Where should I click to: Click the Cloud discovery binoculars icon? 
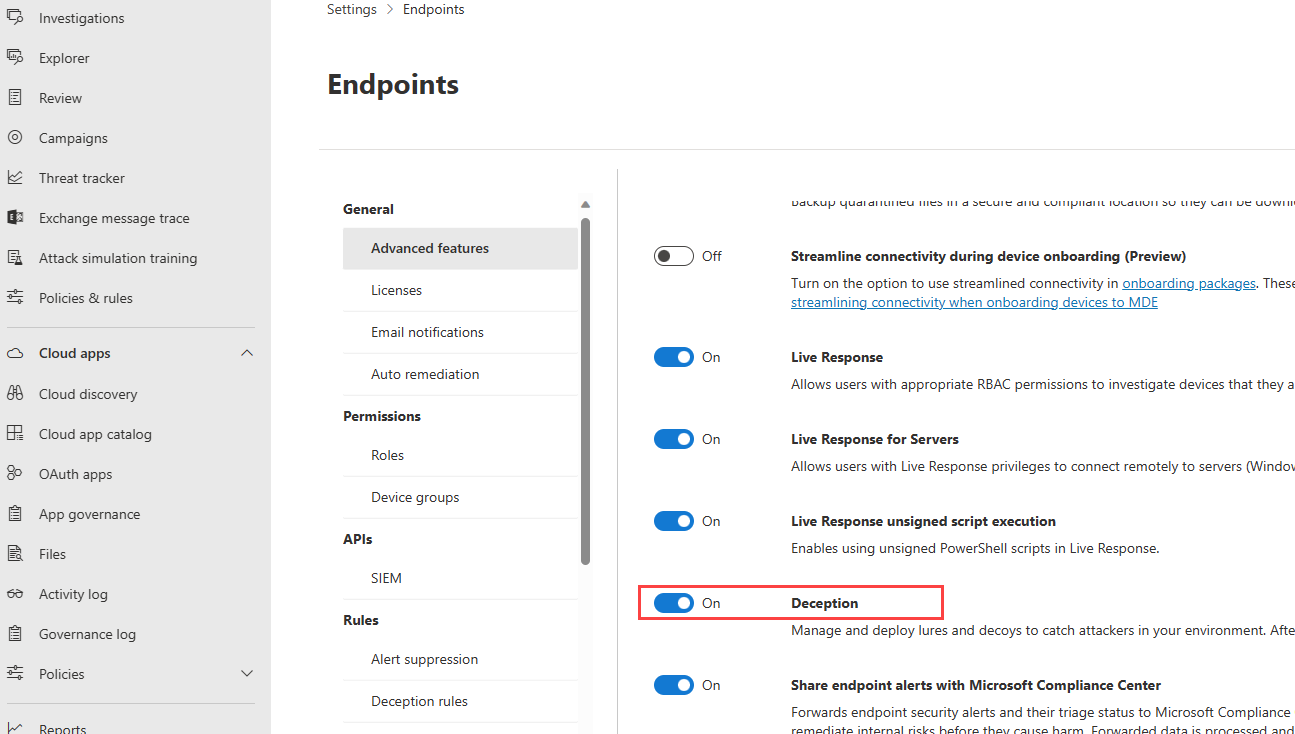pos(15,394)
